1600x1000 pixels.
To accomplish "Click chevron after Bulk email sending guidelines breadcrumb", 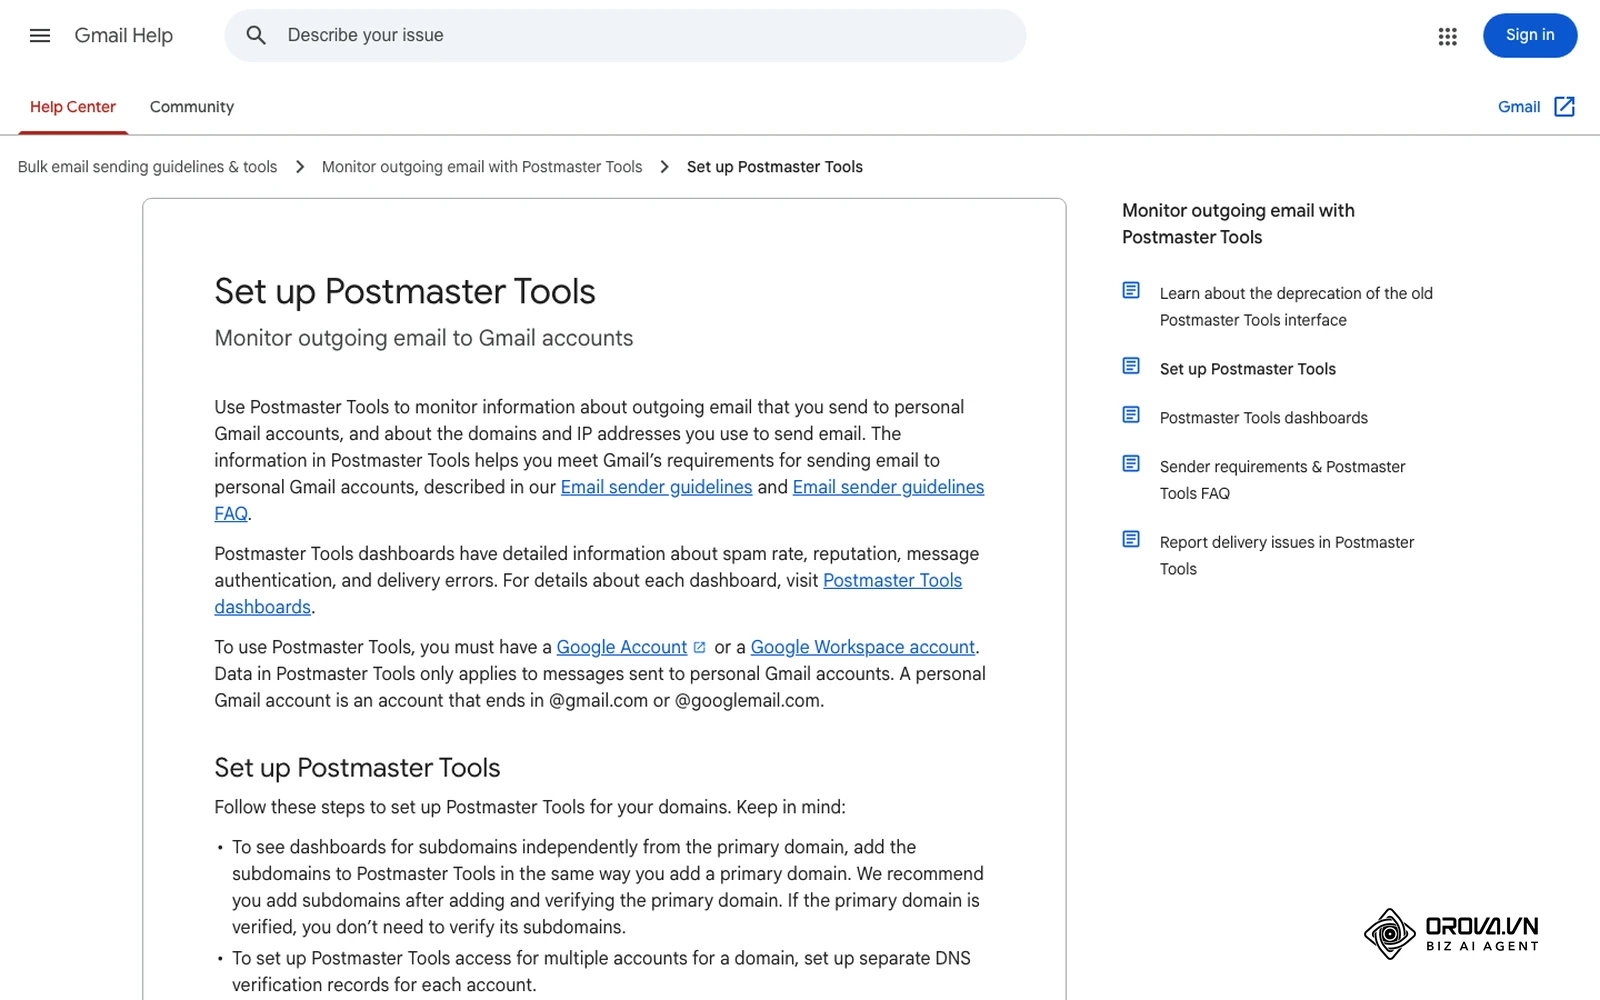I will pyautogui.click(x=300, y=167).
